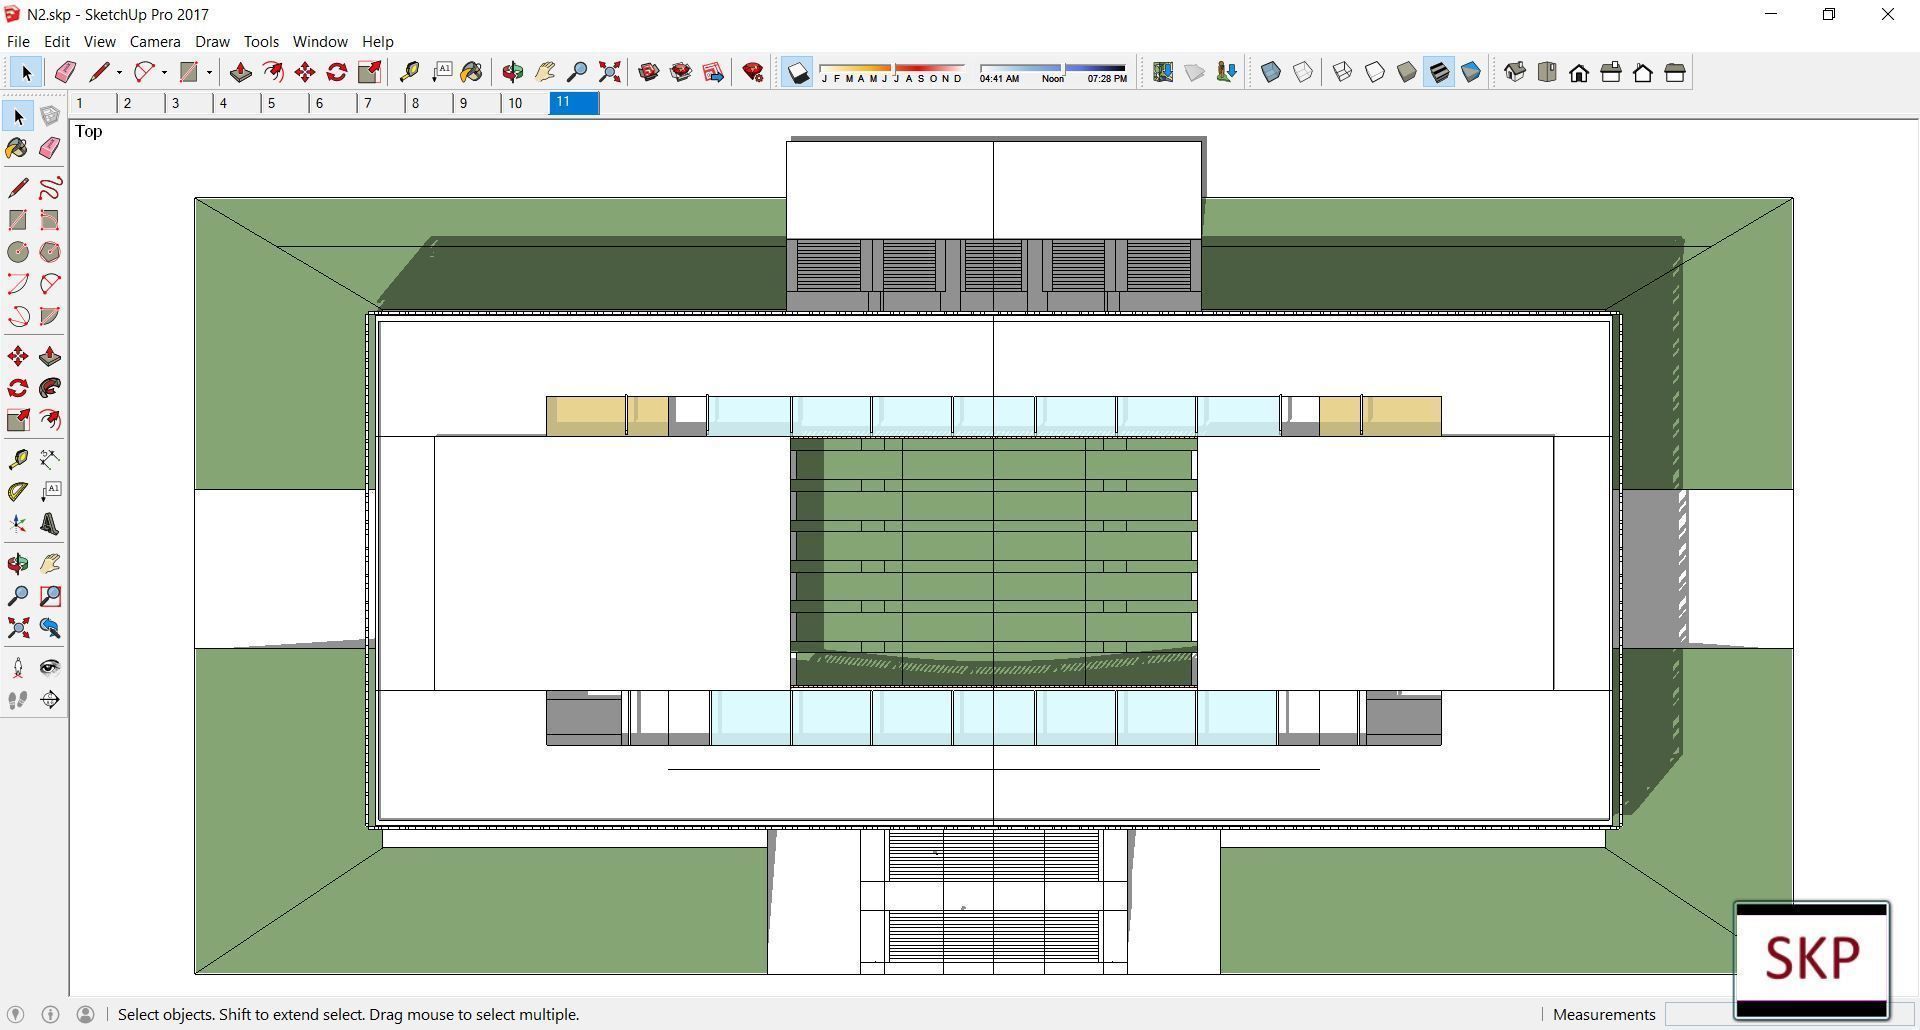The width and height of the screenshot is (1920, 1030).
Task: Open the Edit menu
Action: [57, 42]
